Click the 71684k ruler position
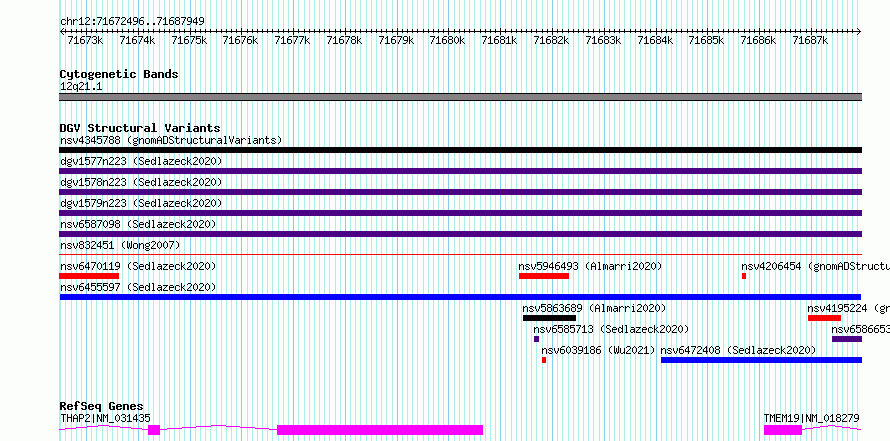The image size is (890, 441). coord(655,40)
